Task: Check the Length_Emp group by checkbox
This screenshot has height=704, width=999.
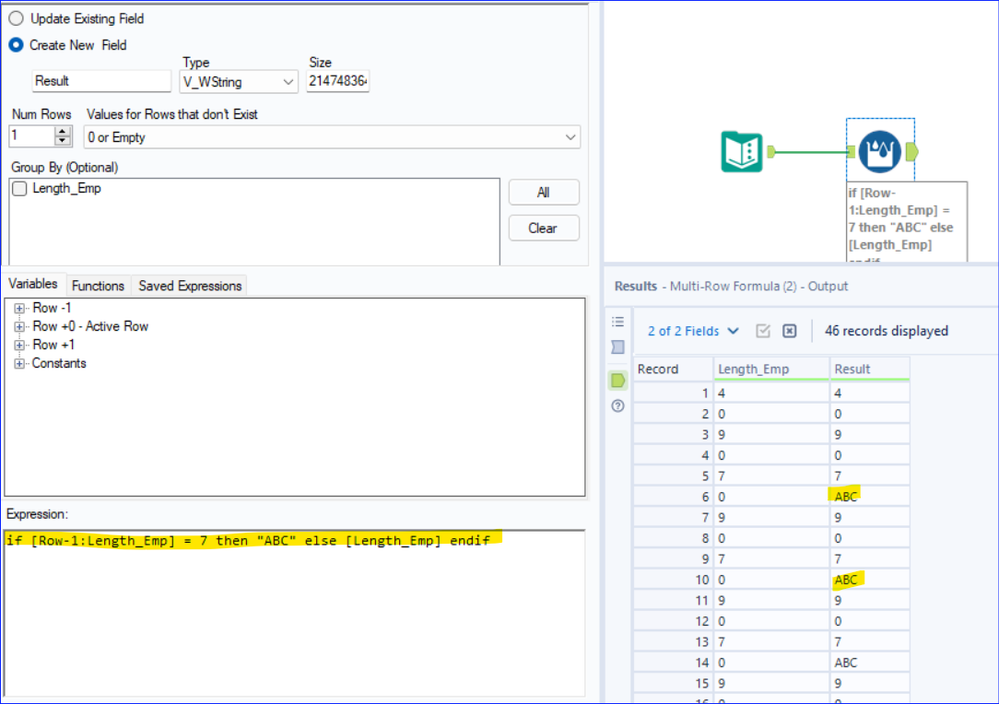Action: (x=20, y=189)
